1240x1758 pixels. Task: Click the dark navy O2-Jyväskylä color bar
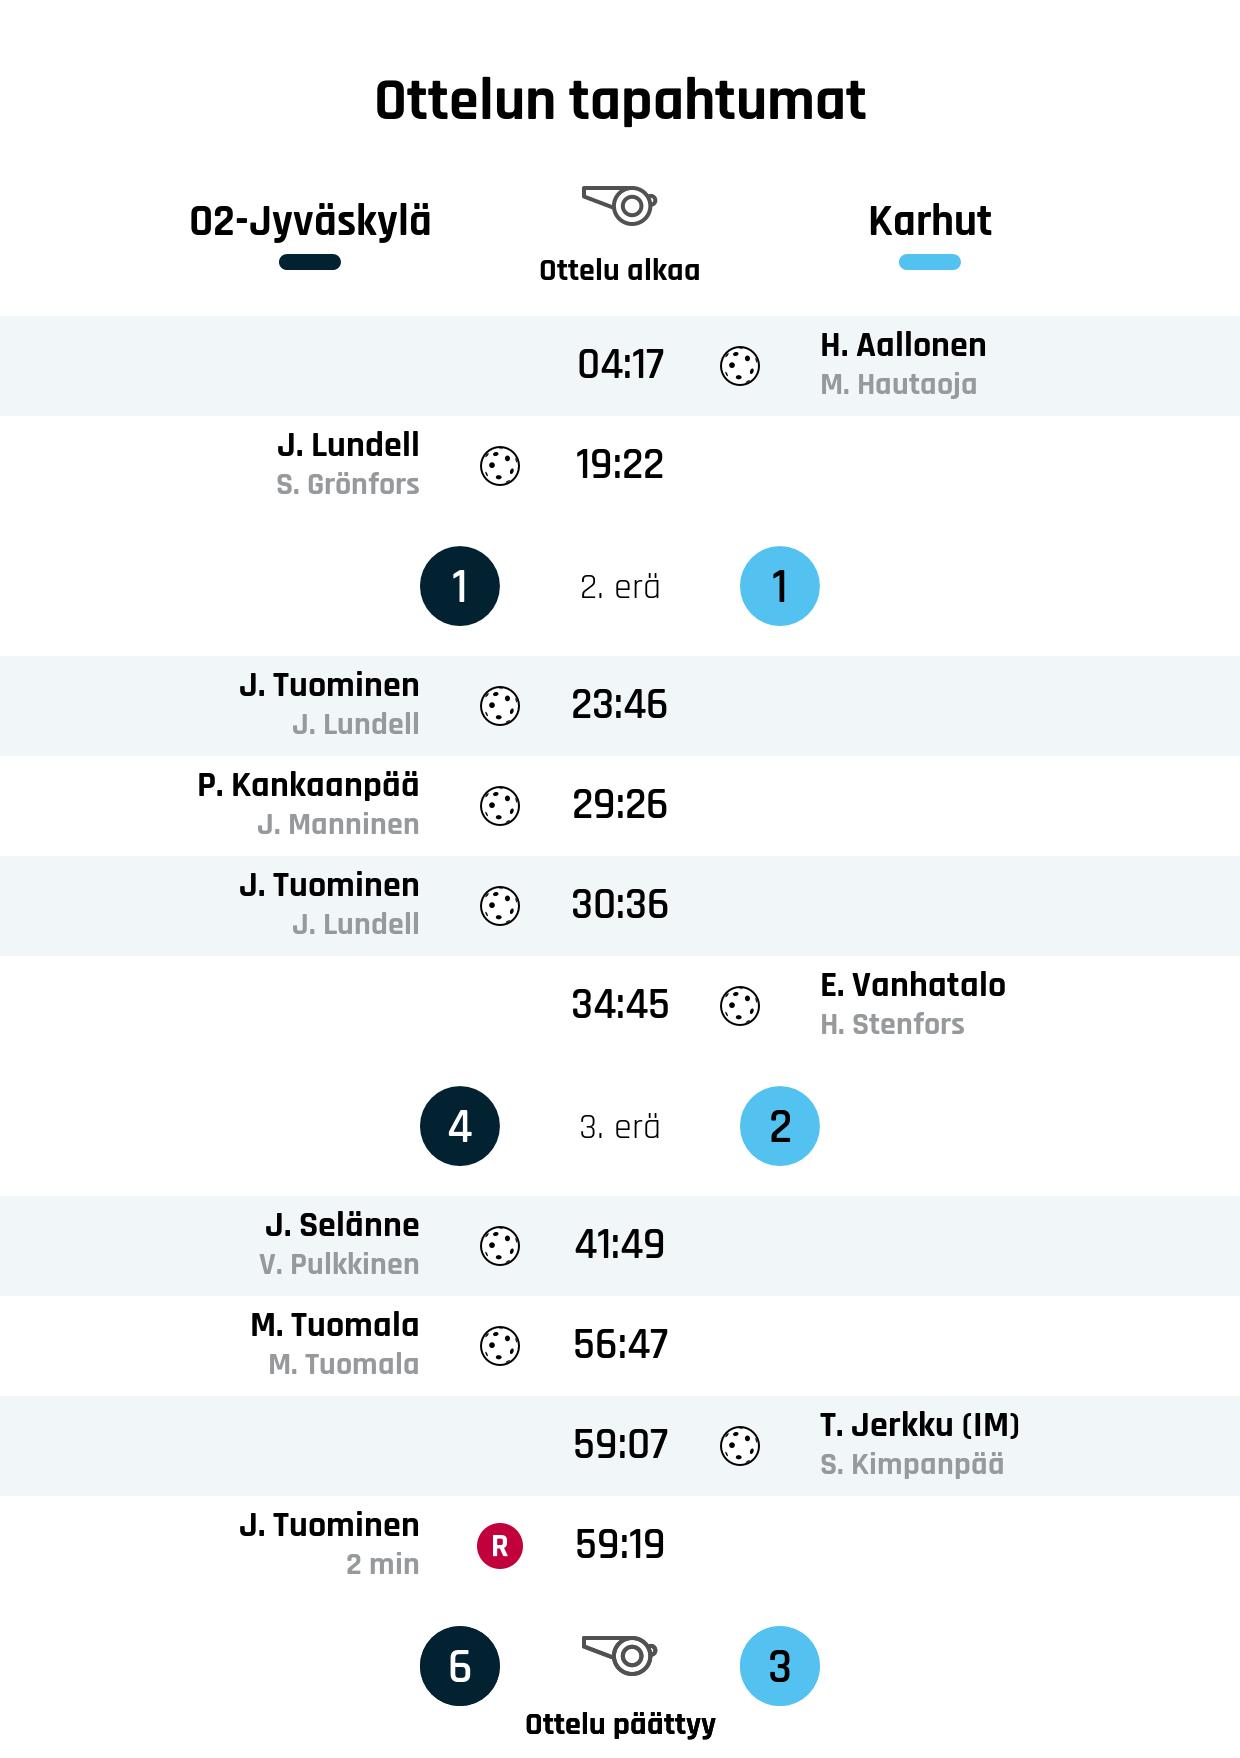click(310, 263)
